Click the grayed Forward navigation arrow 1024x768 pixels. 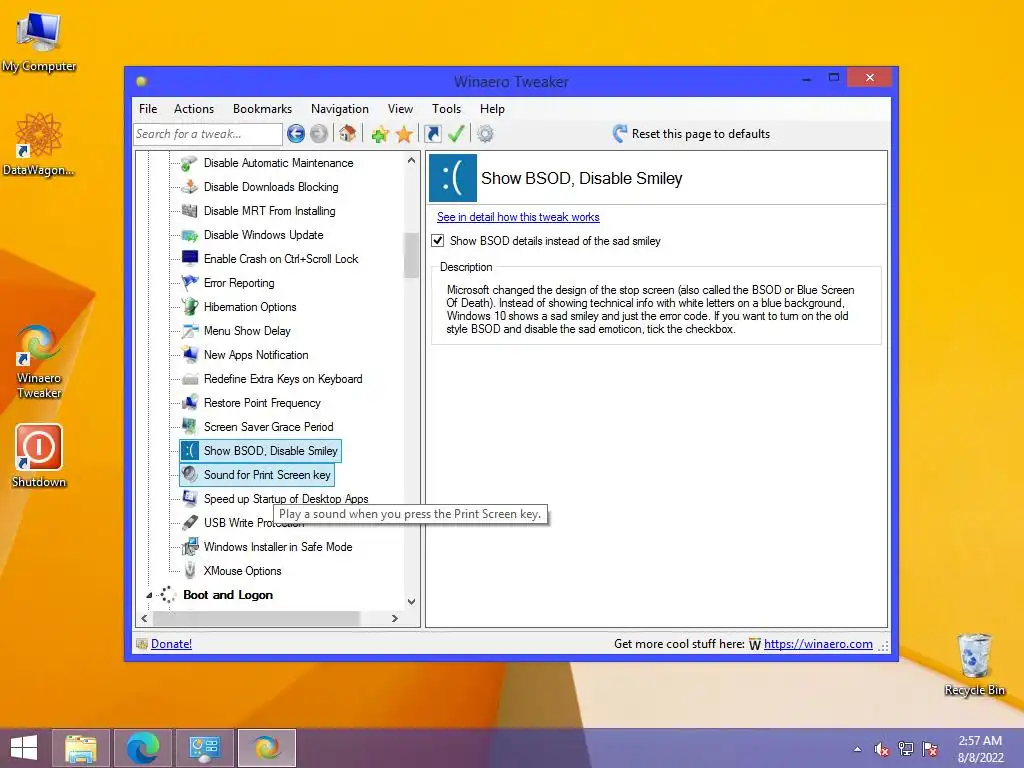tap(319, 134)
